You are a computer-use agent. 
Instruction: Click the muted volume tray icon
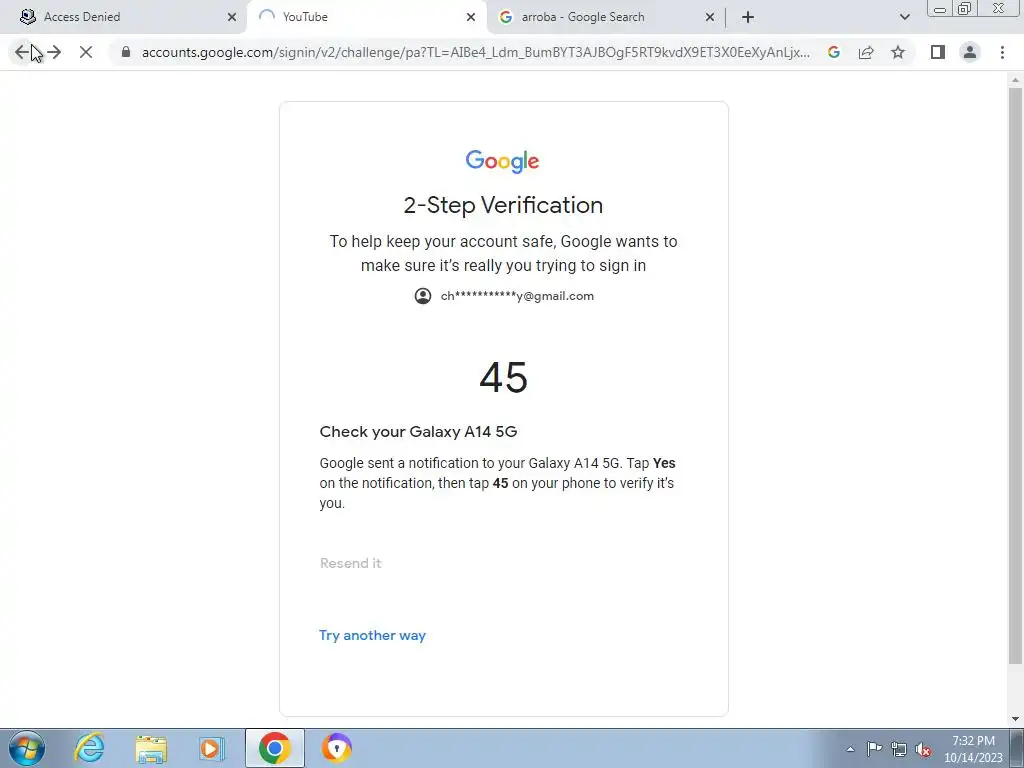pos(923,749)
